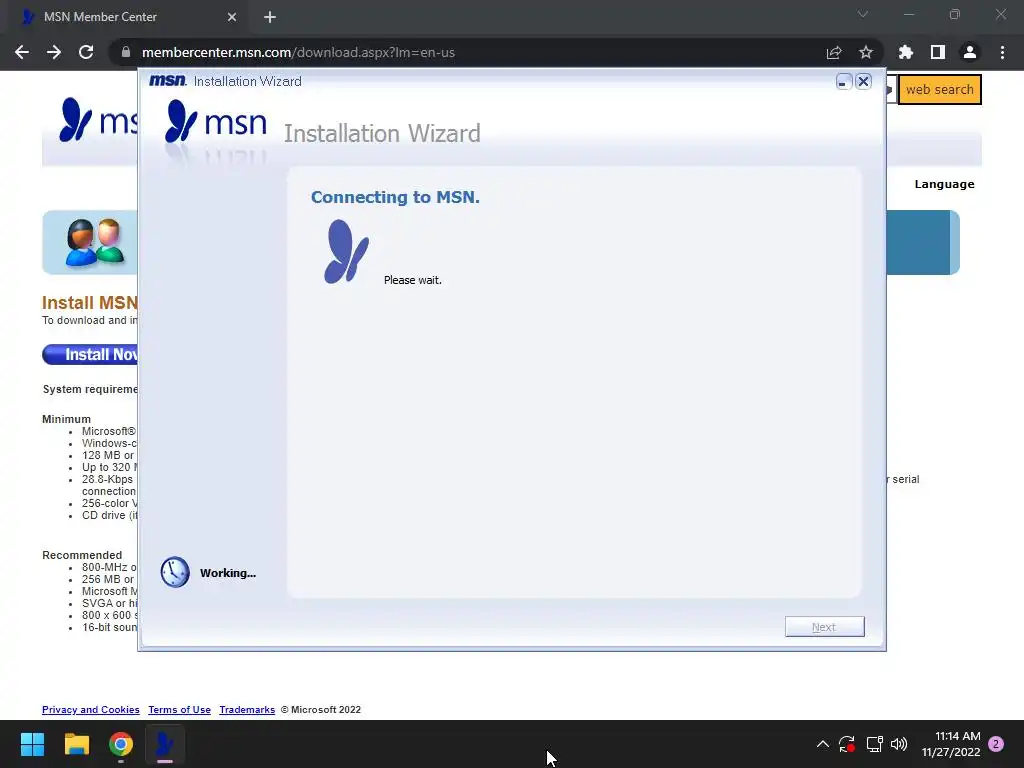Open the Trademarks link
Image resolution: width=1024 pixels, height=768 pixels.
(247, 710)
